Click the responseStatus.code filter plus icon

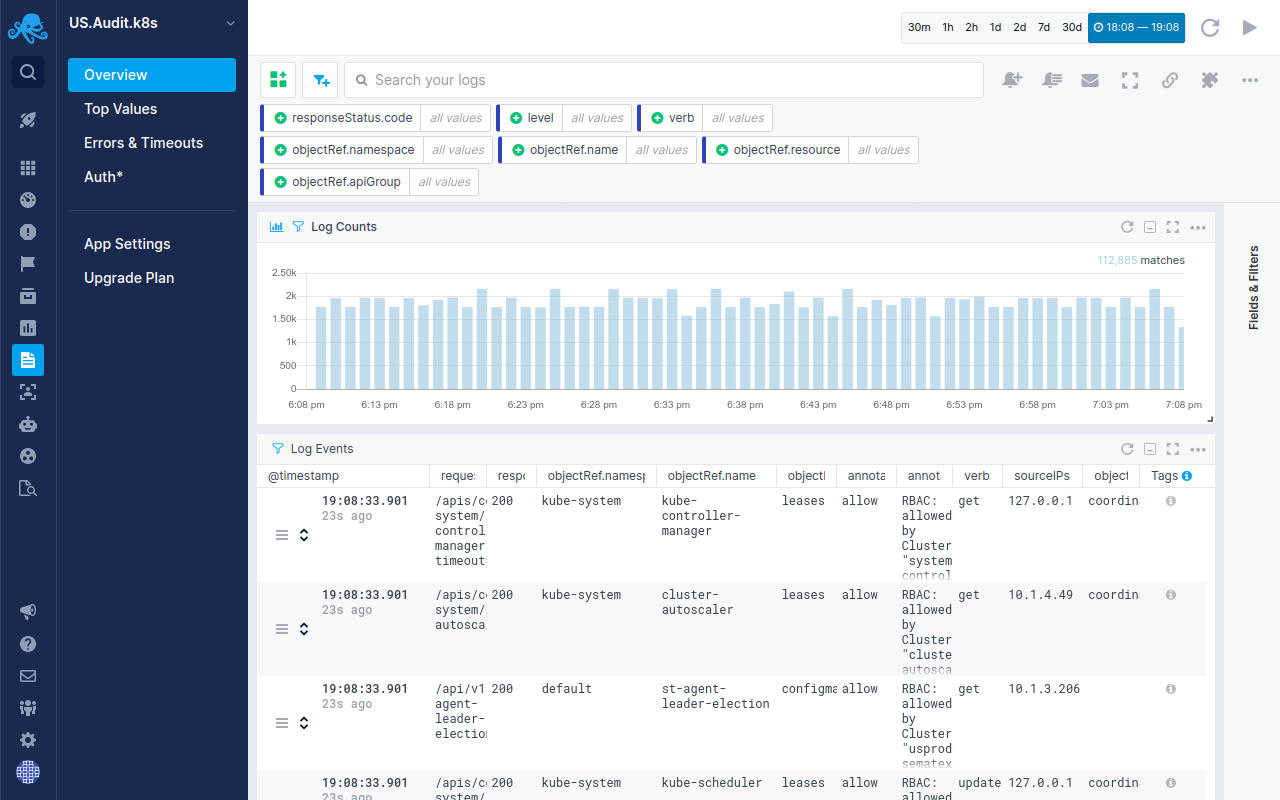tap(281, 118)
